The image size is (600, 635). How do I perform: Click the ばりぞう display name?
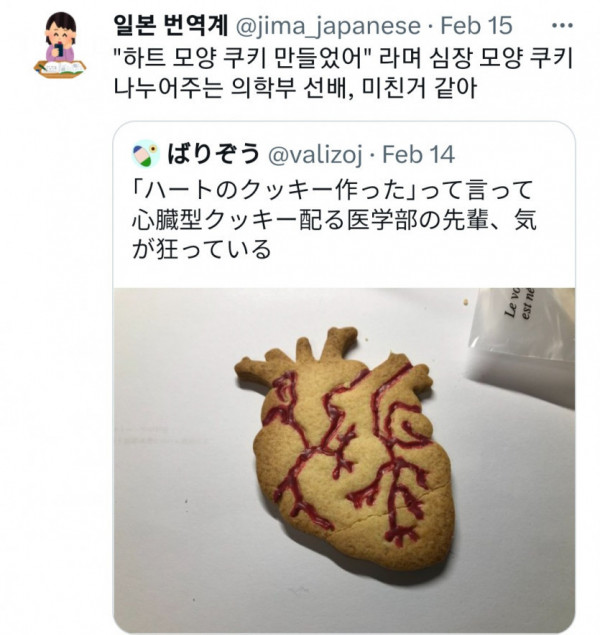click(214, 154)
